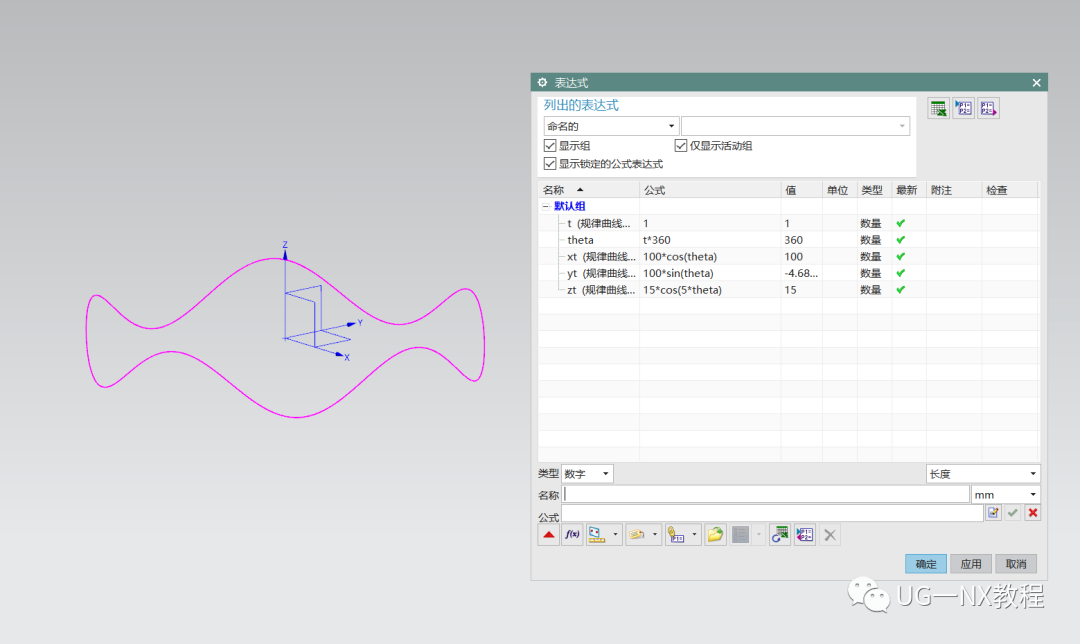Open the f(x) functions icon
The width and height of the screenshot is (1080, 644).
(572, 534)
